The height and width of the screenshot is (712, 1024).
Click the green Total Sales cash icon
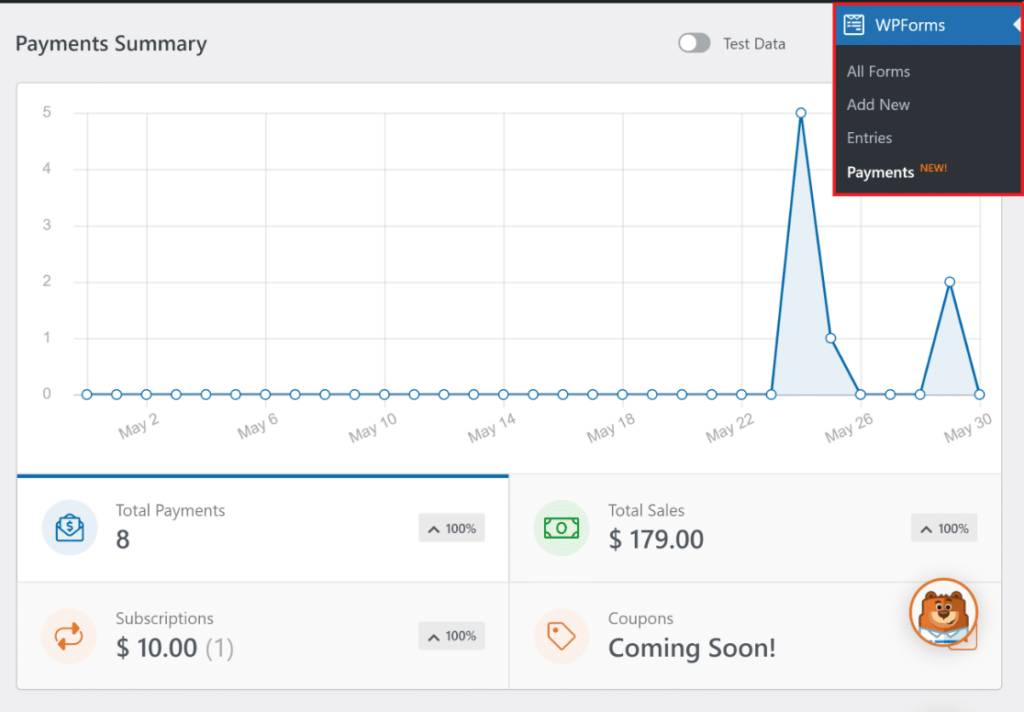pos(561,527)
